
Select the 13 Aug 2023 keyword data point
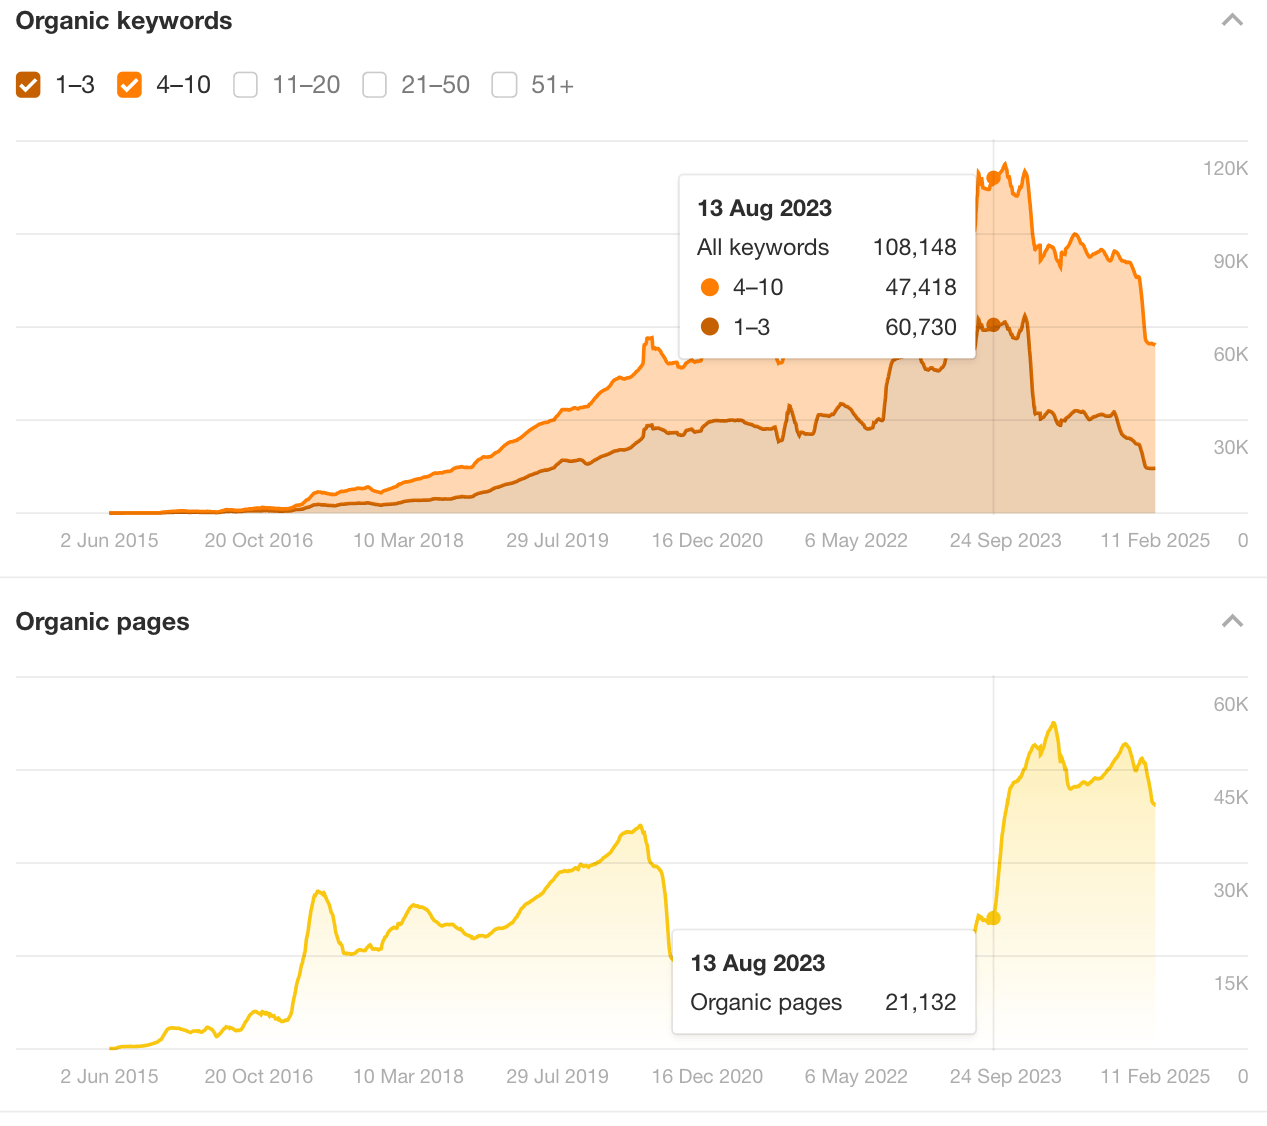(x=992, y=175)
